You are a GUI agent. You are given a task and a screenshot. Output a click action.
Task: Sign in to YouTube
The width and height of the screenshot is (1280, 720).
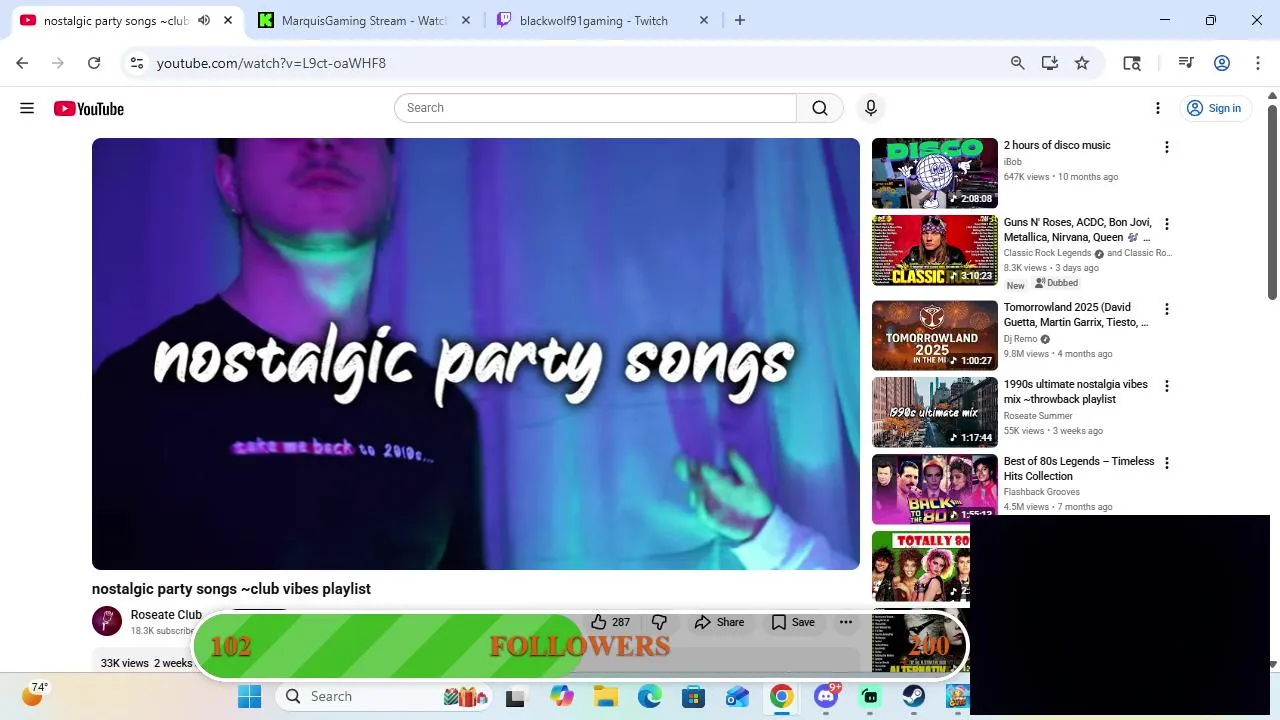click(x=1214, y=108)
